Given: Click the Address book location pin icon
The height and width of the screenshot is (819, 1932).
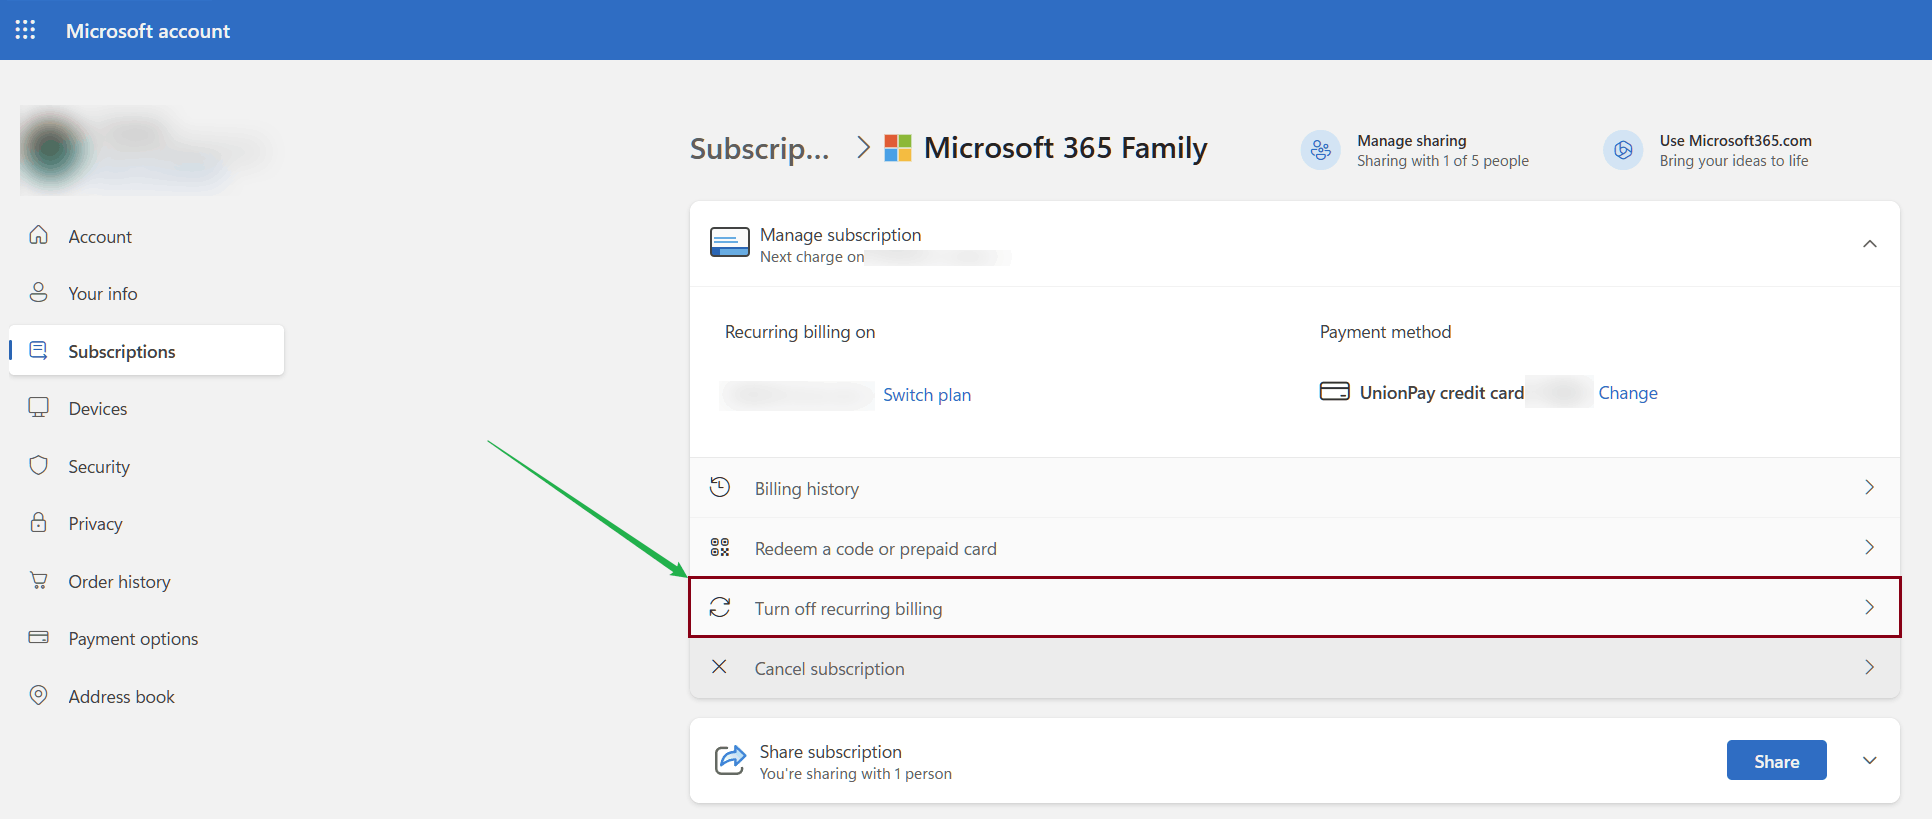Looking at the screenshot, I should [38, 695].
